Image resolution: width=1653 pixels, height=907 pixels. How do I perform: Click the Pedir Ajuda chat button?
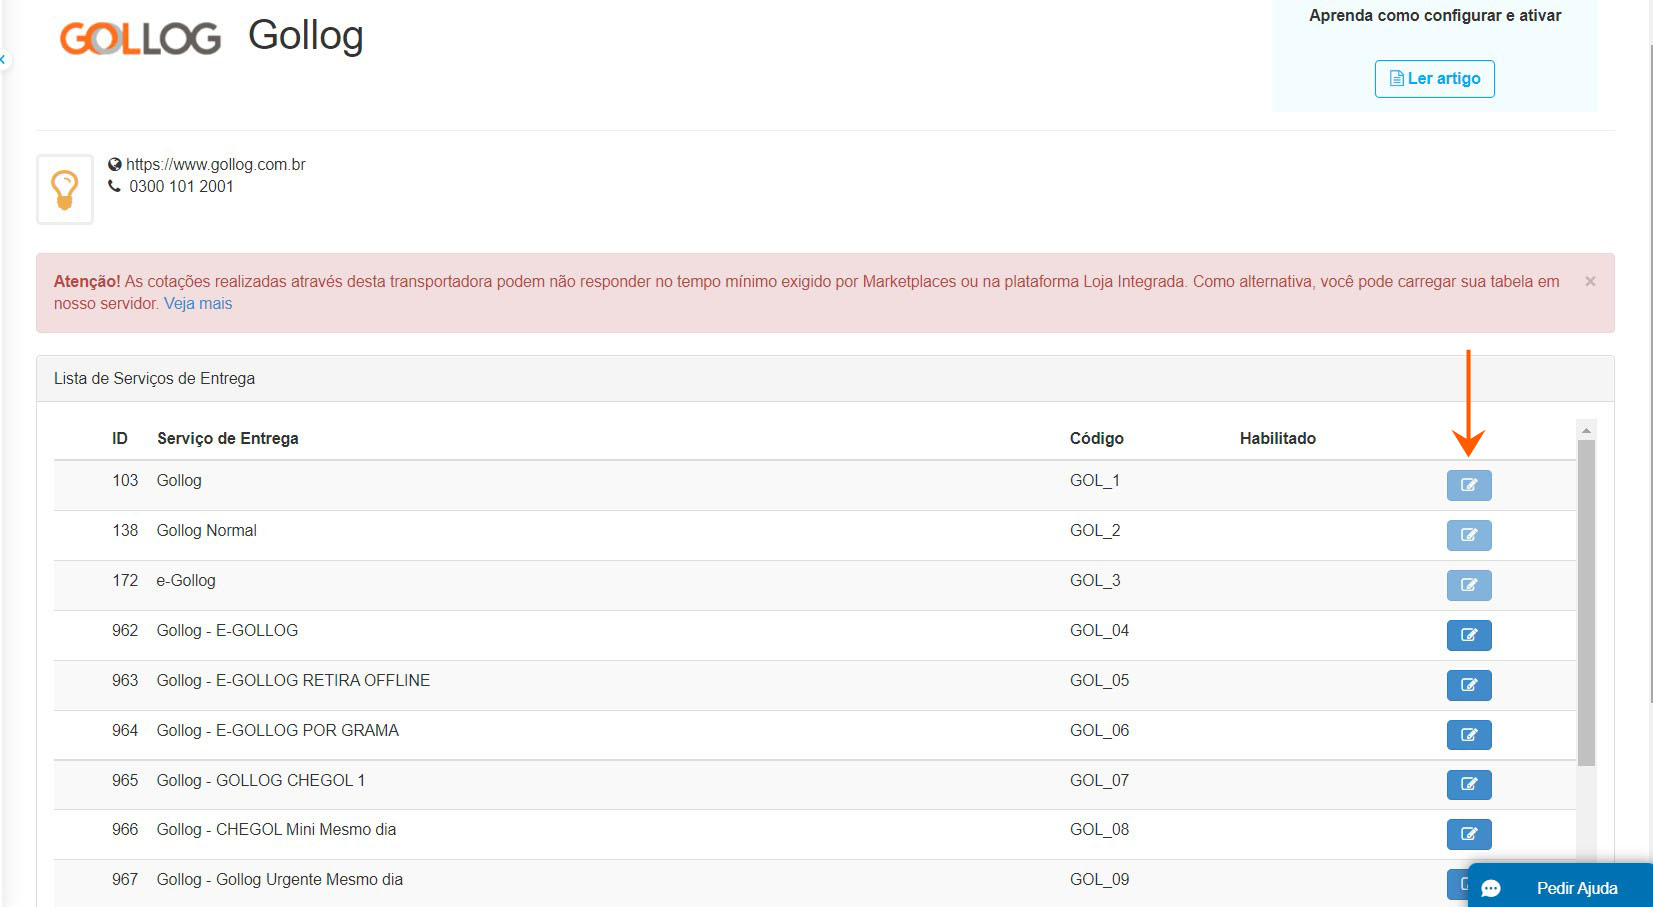click(x=1559, y=888)
